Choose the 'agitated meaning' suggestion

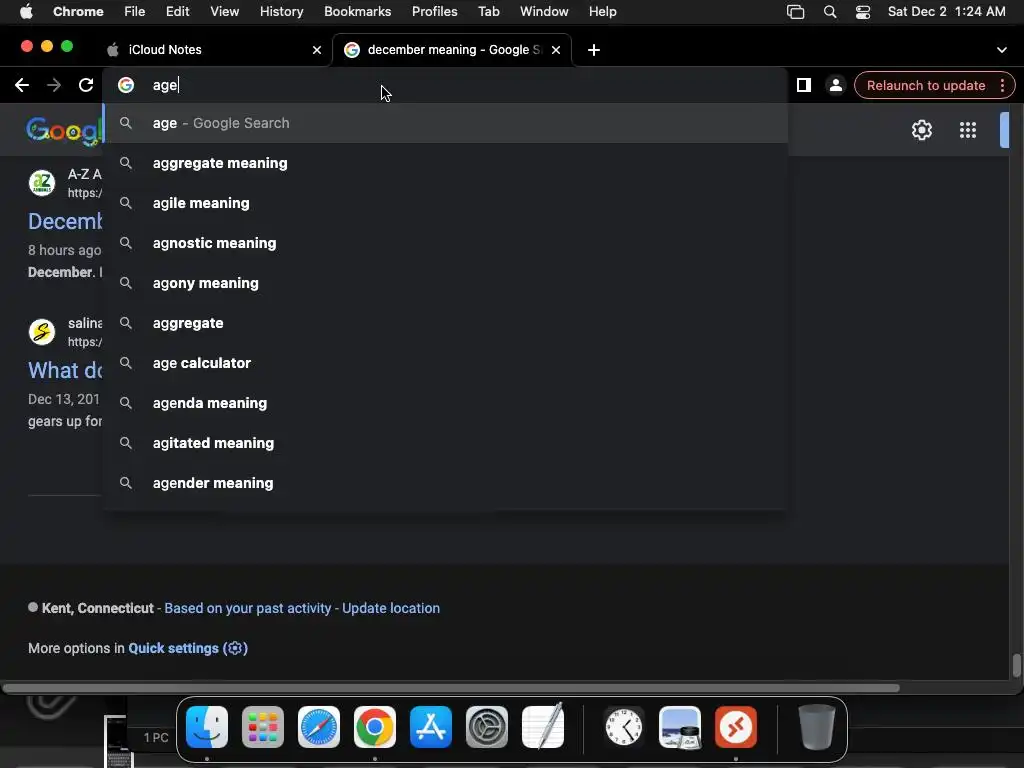445,443
